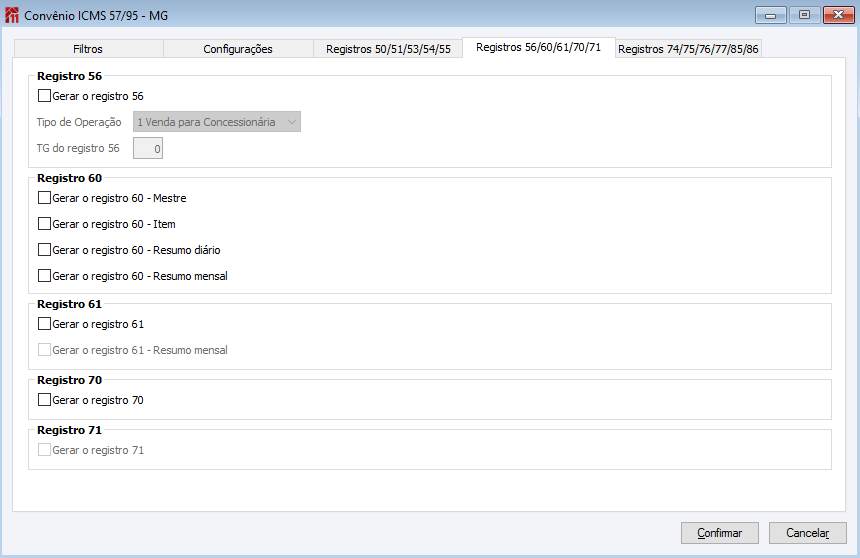Maximize the Convênio ICMS window

click(805, 15)
